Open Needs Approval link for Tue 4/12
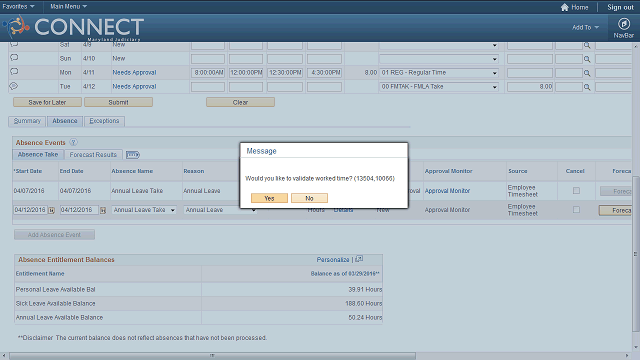 pos(134,87)
